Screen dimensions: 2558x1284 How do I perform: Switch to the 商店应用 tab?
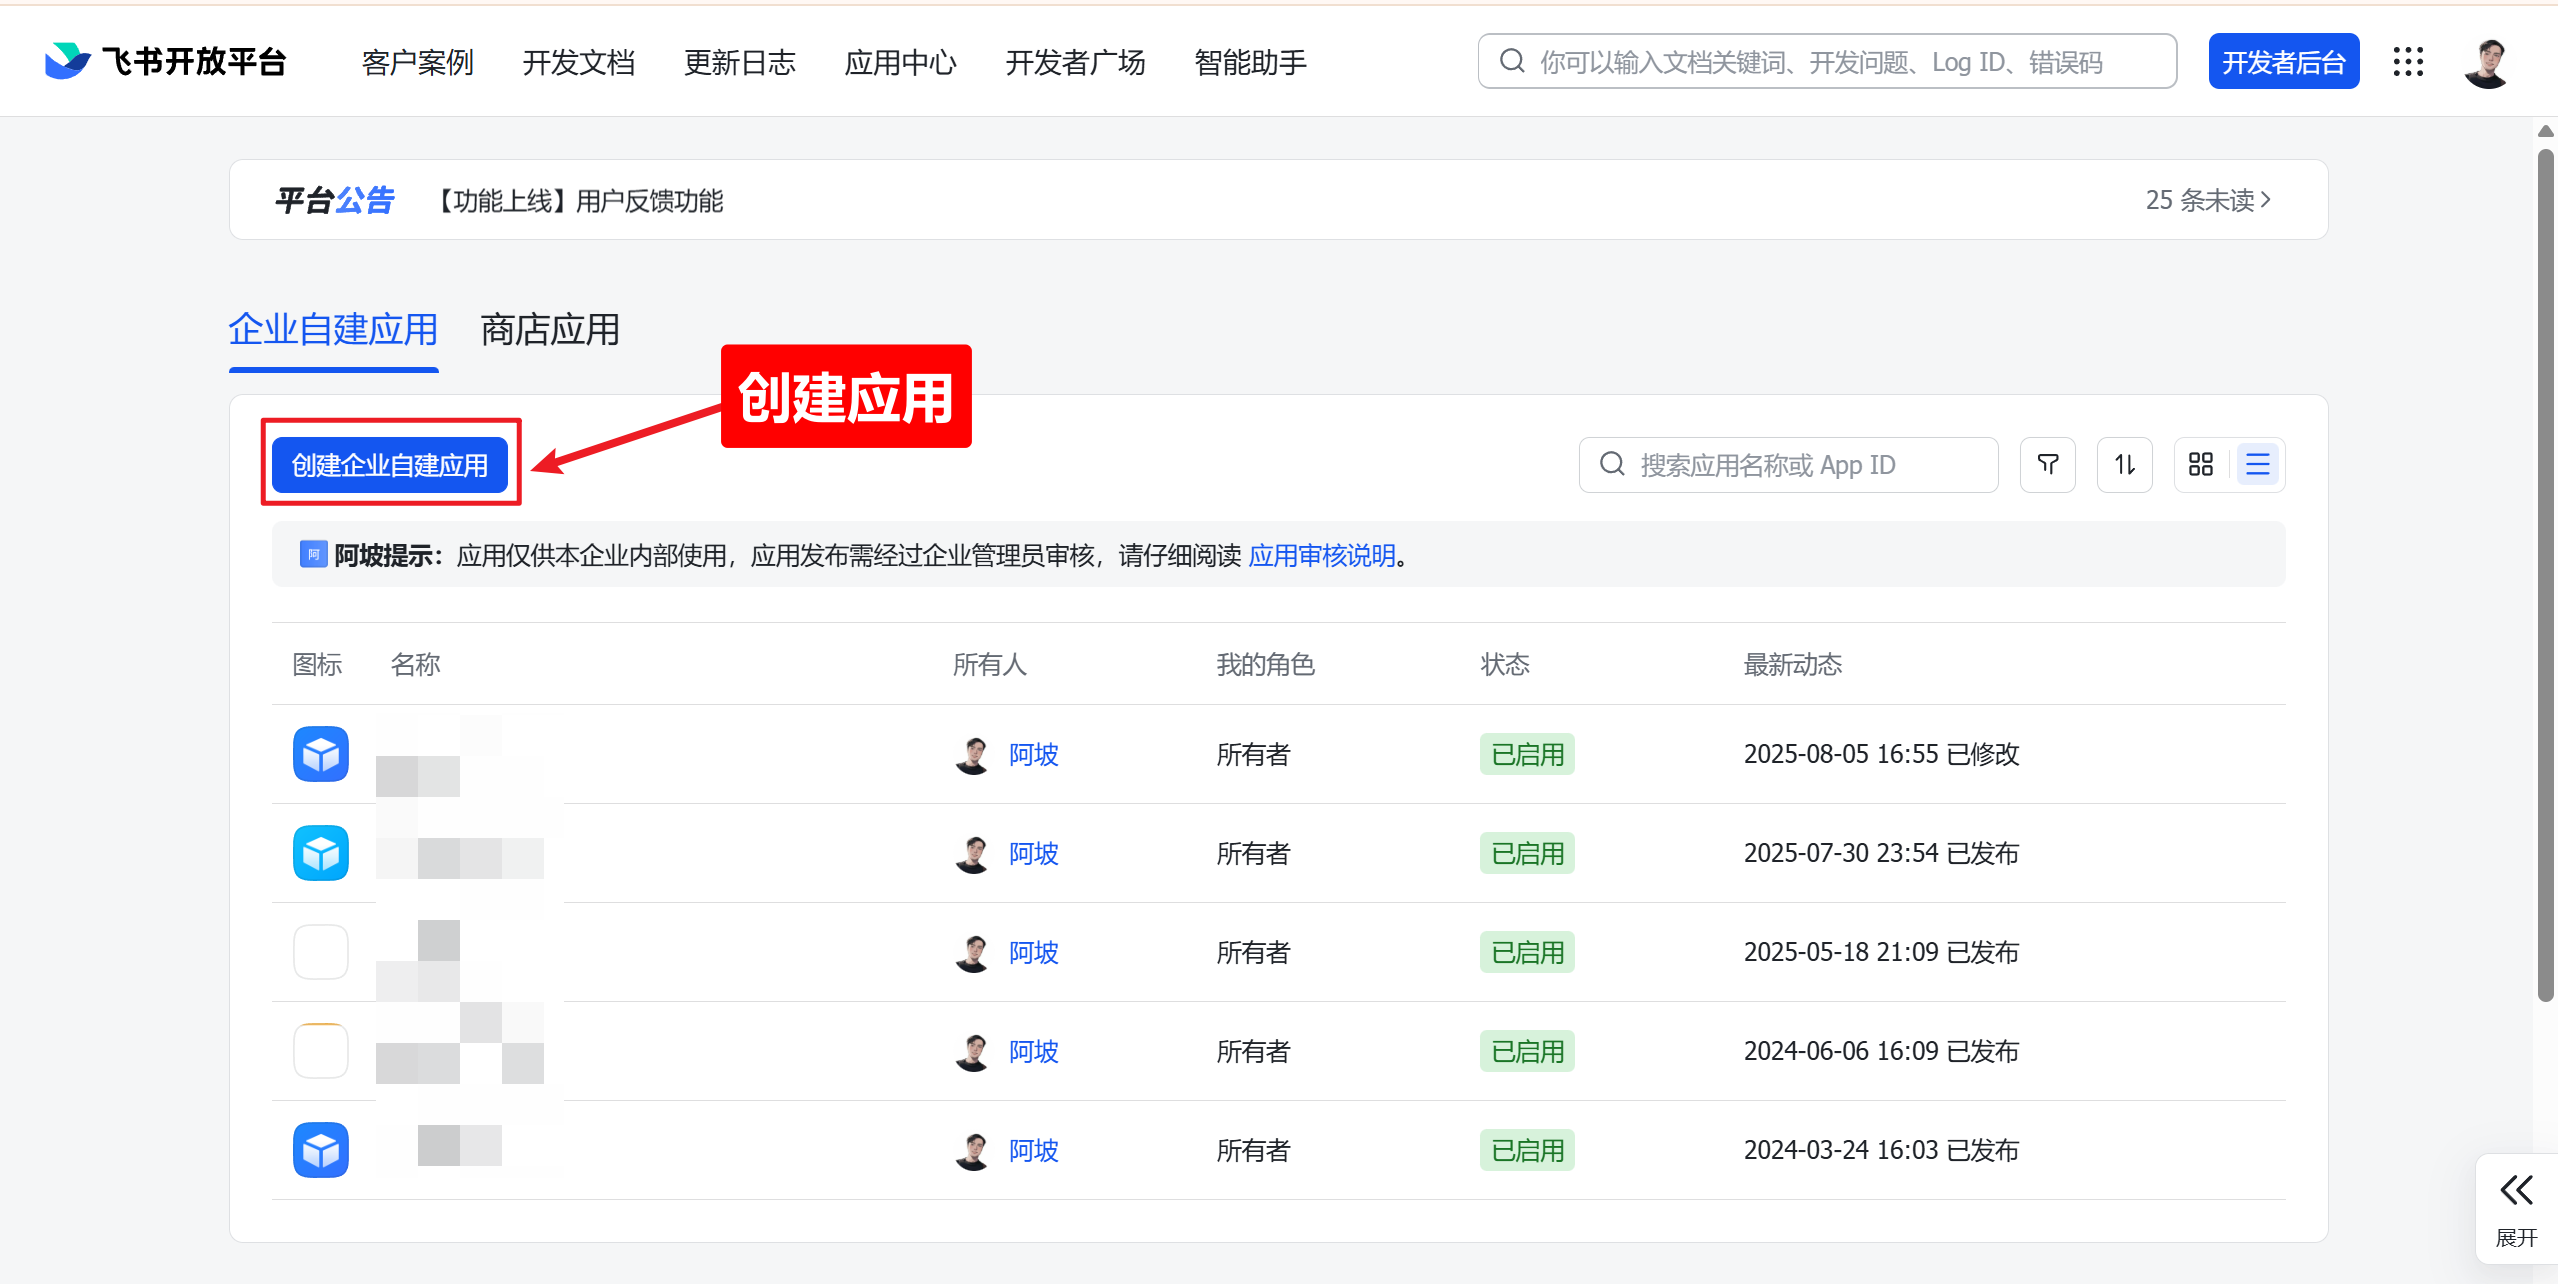click(548, 330)
